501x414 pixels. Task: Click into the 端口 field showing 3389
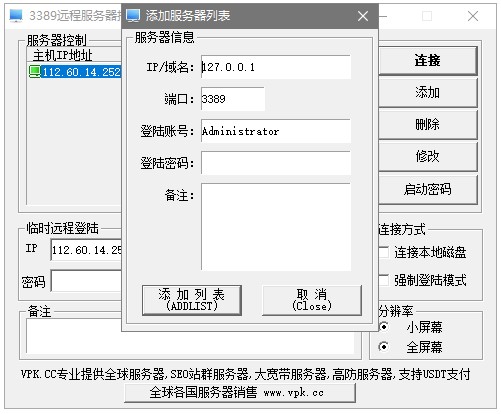[233, 99]
